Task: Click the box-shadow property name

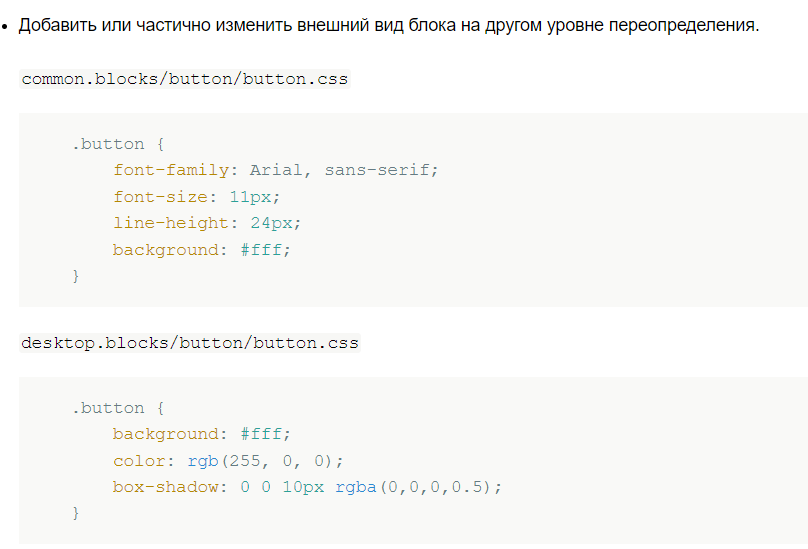Action: tap(165, 487)
